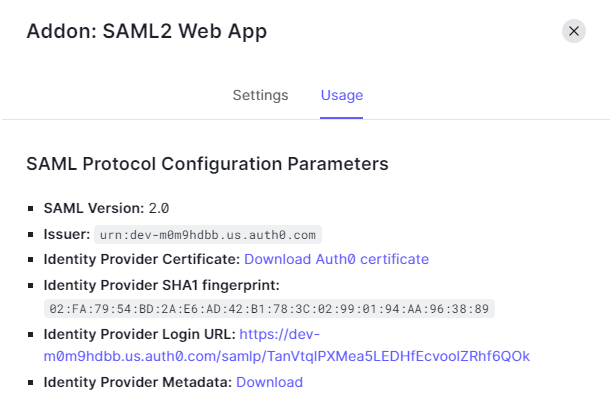Viewport: 612px width, 410px height.
Task: Click the SAML Version label
Action: tap(94, 208)
